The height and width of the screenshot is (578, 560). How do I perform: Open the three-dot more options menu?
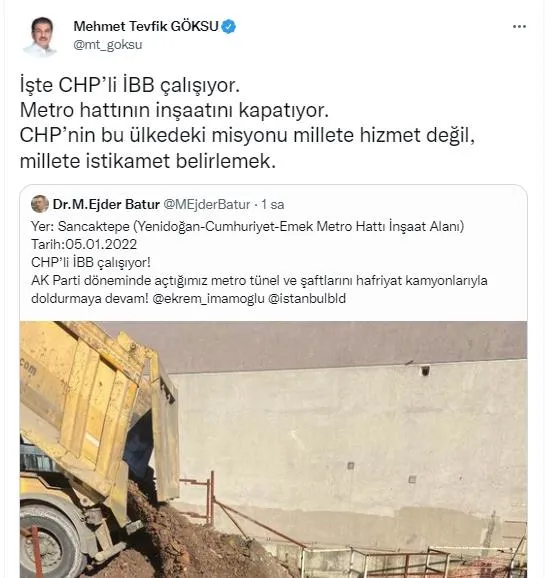pyautogui.click(x=519, y=27)
